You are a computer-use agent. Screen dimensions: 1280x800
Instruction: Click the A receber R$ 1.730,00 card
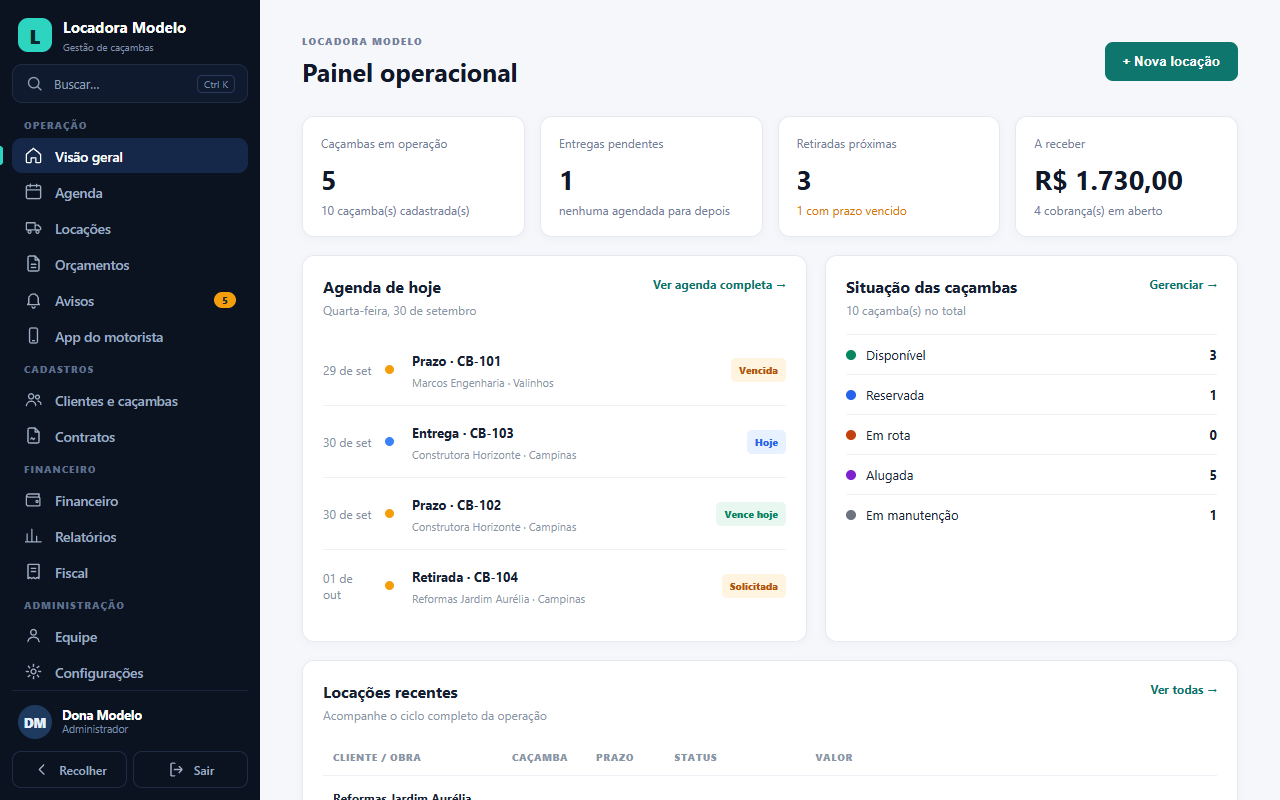point(1126,177)
